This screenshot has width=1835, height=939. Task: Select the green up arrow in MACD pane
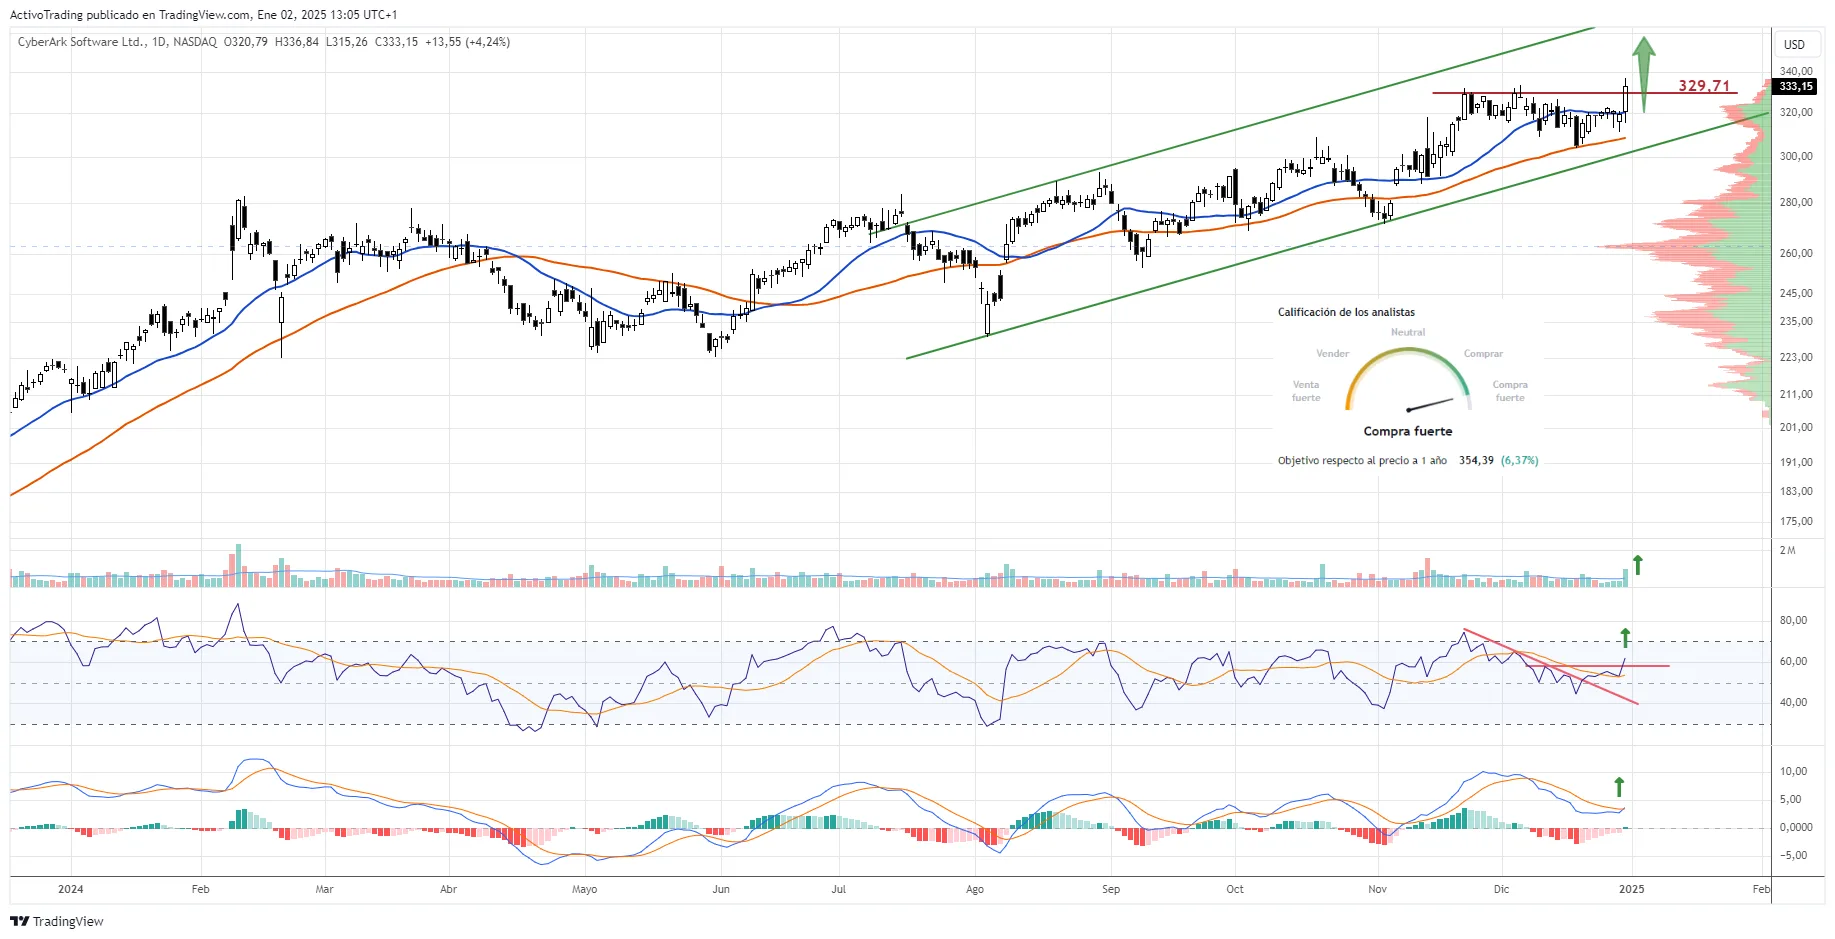[1619, 787]
